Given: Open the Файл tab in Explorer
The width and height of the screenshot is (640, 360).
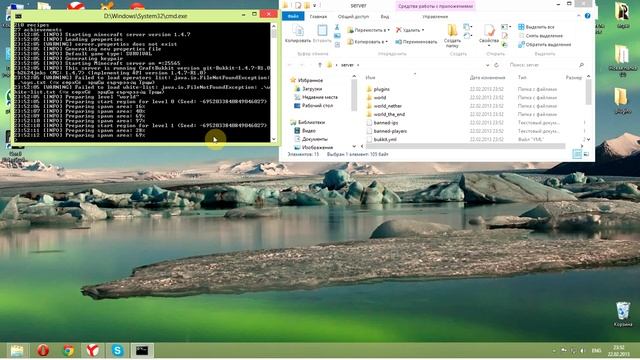Looking at the screenshot, I should 293,16.
